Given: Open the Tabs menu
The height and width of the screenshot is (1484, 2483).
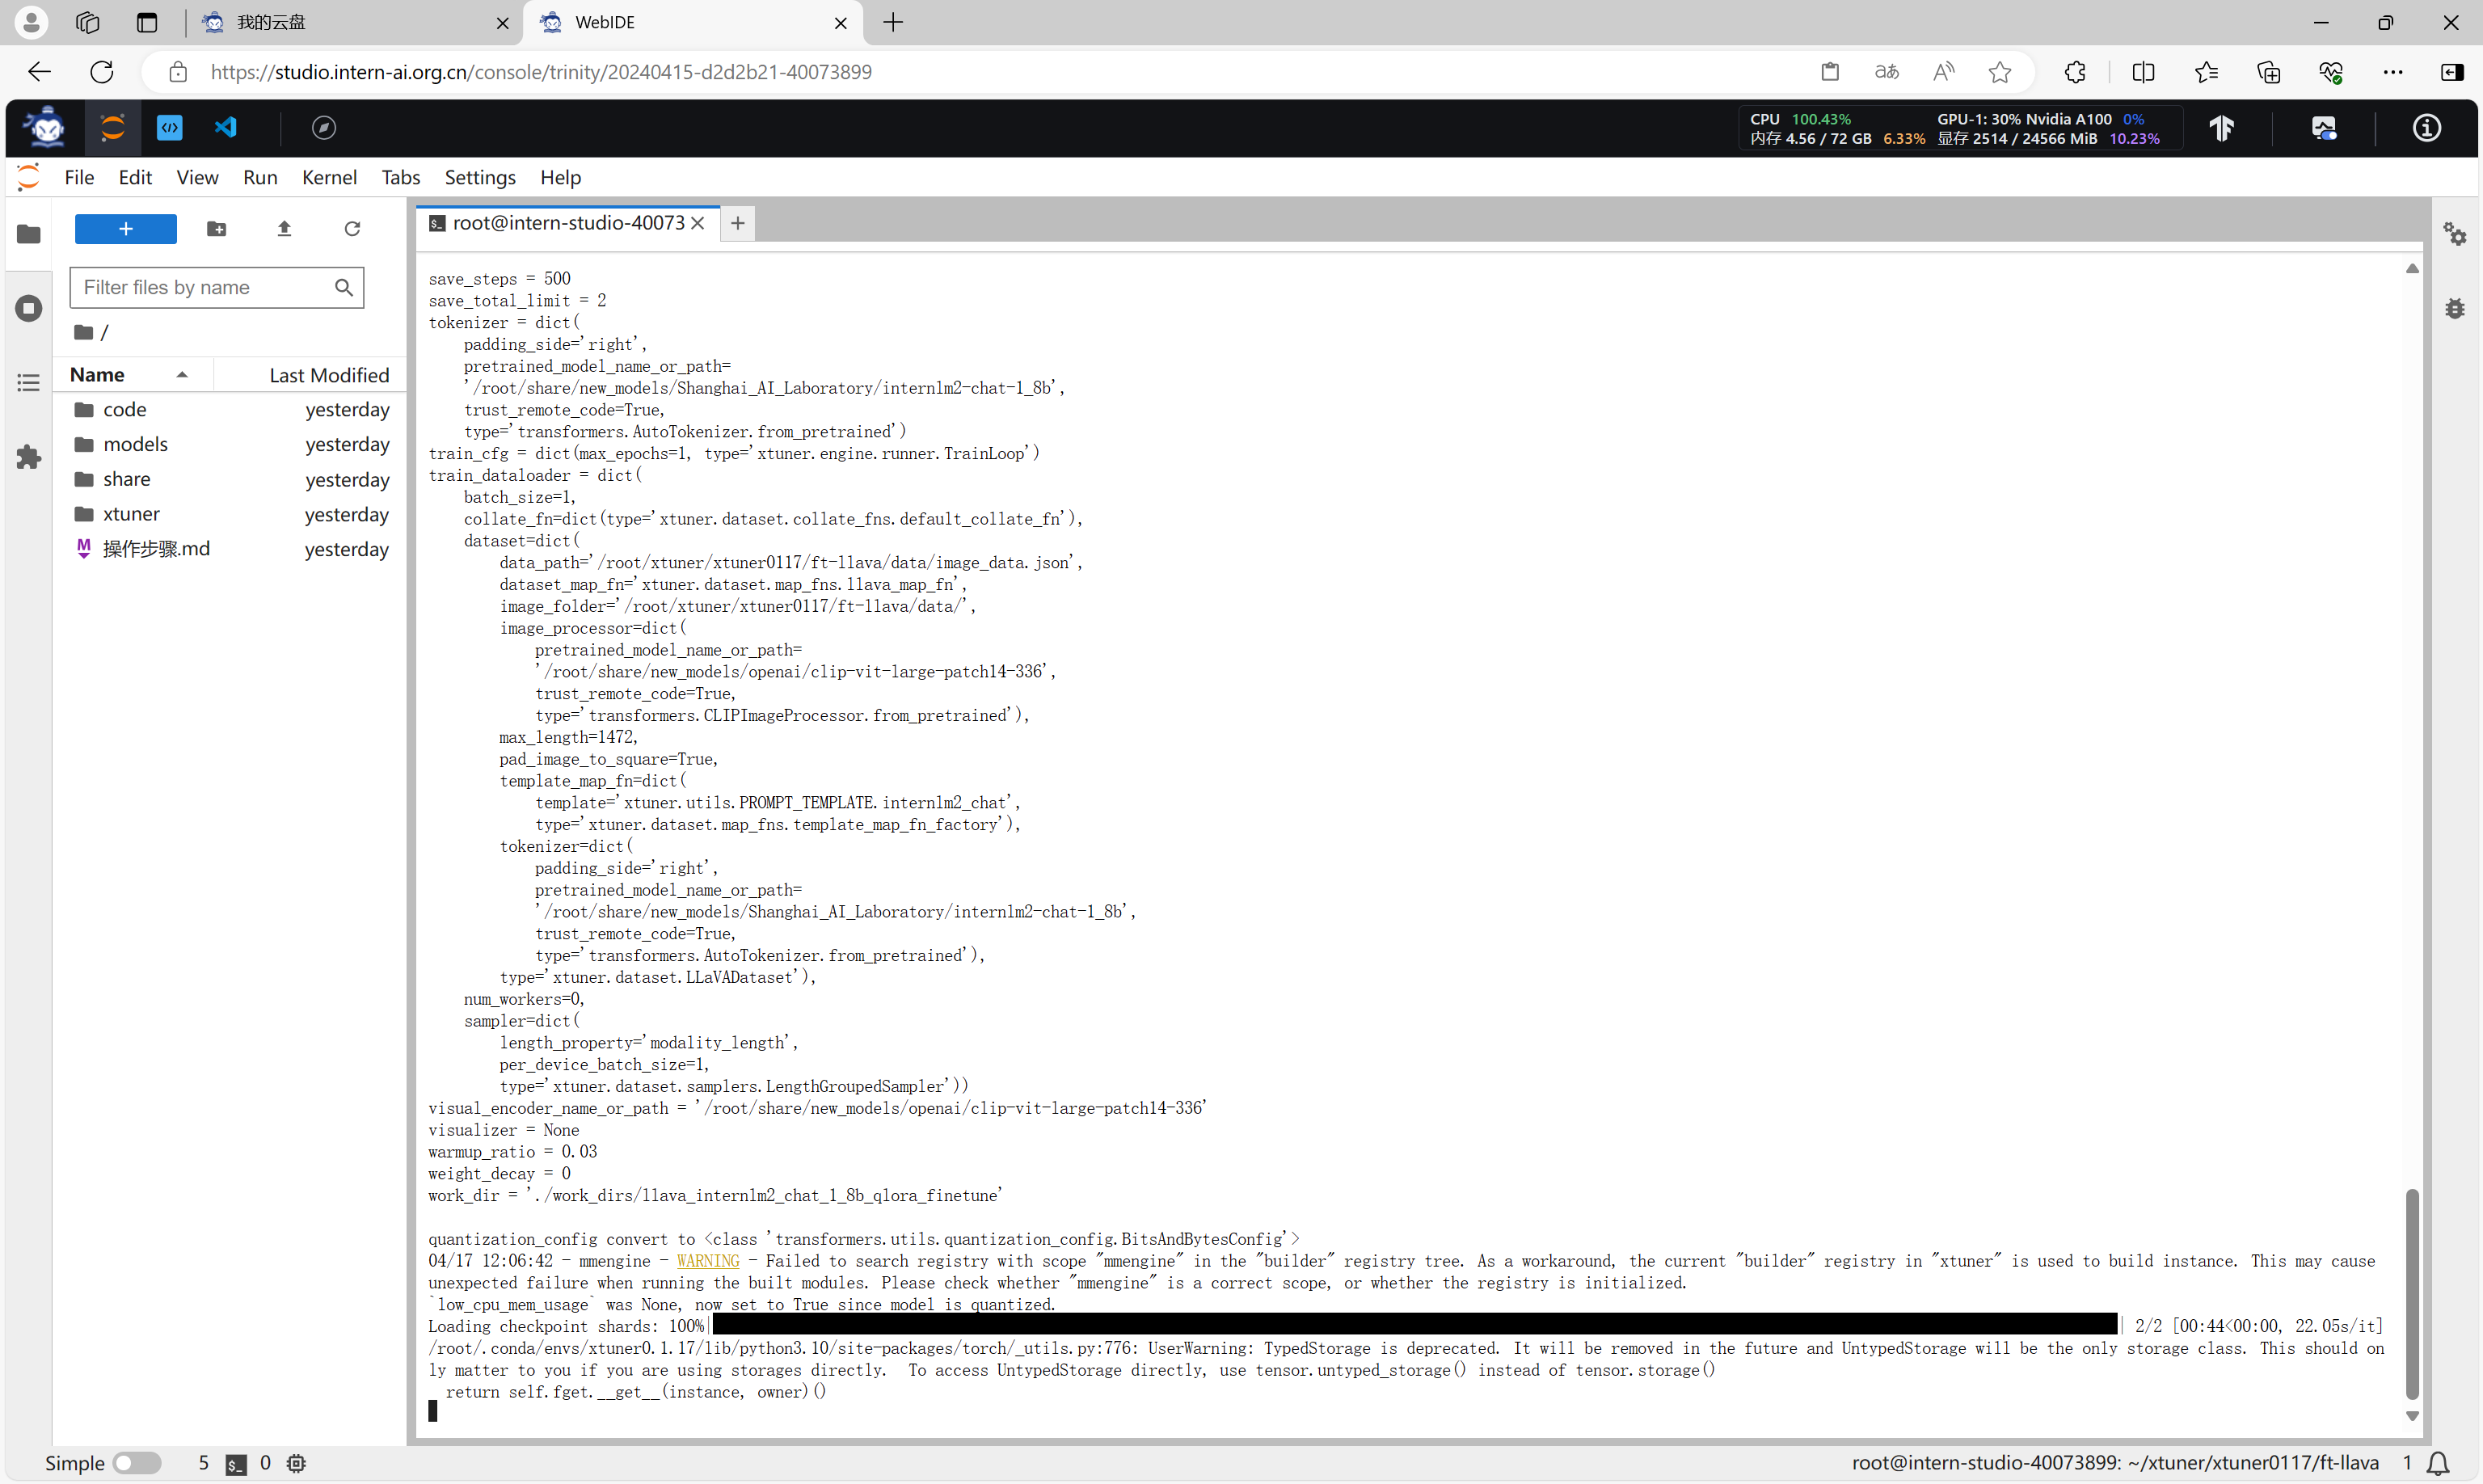Looking at the screenshot, I should pos(400,177).
